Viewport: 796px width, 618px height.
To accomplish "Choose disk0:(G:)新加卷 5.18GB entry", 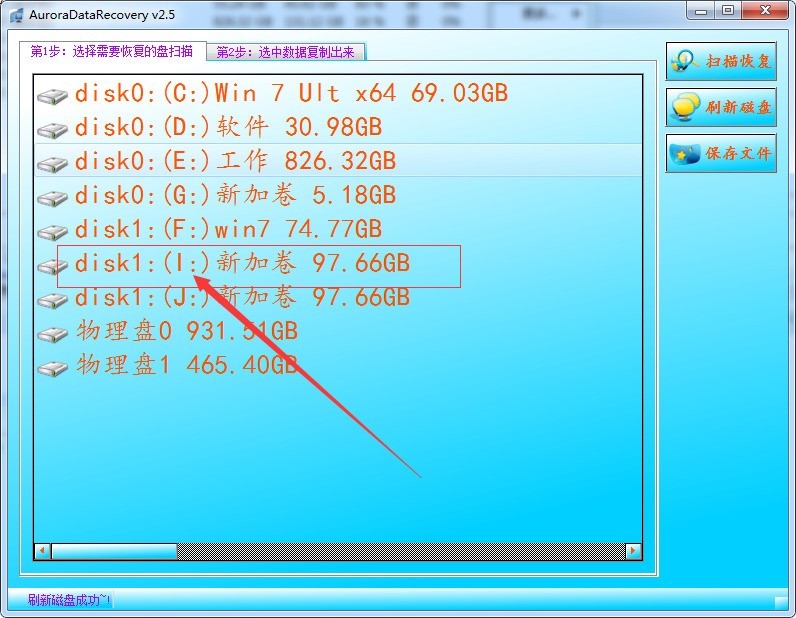I will coord(236,195).
